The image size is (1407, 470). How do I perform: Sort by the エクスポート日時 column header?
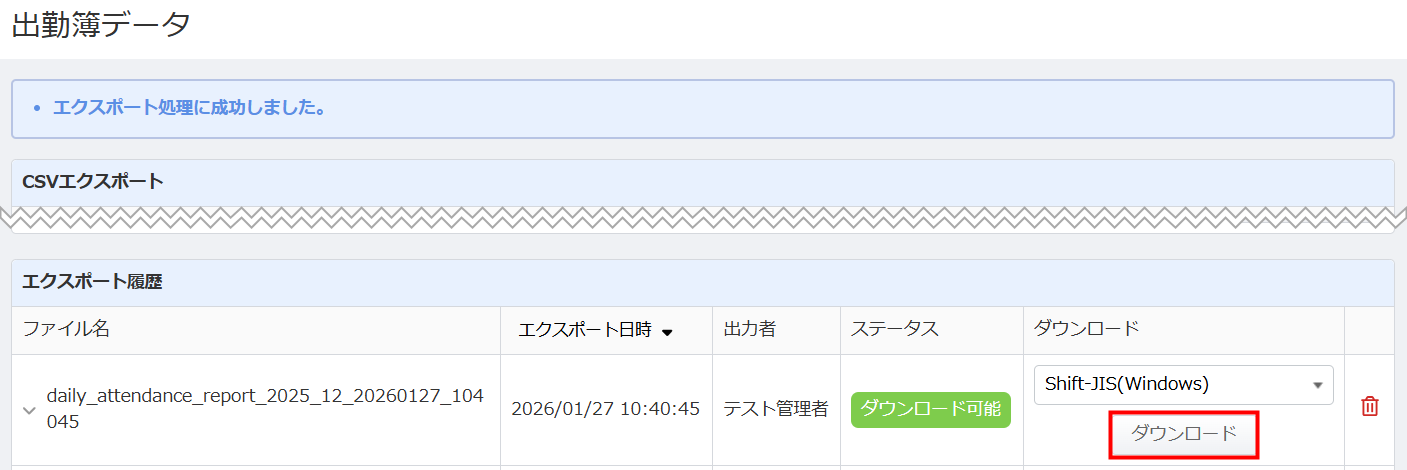585,330
